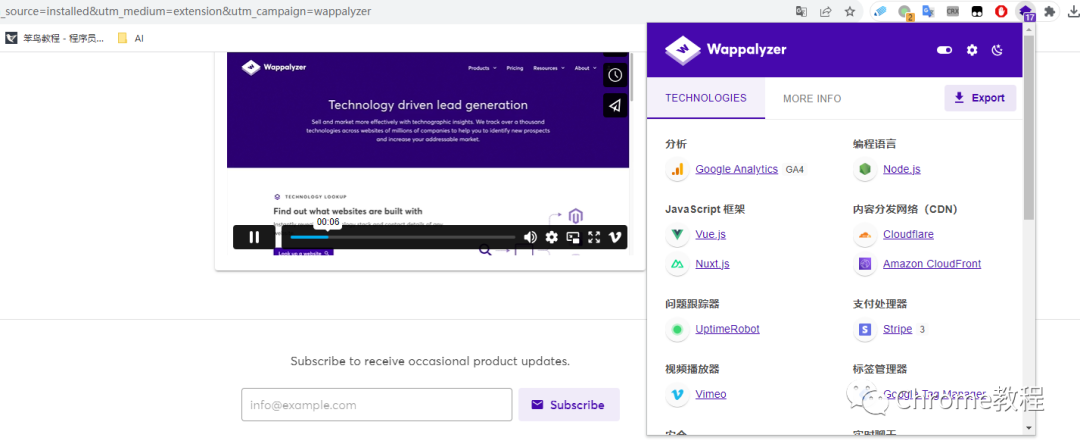This screenshot has height=447, width=1080.
Task: Click the Export button
Action: pyautogui.click(x=980, y=98)
